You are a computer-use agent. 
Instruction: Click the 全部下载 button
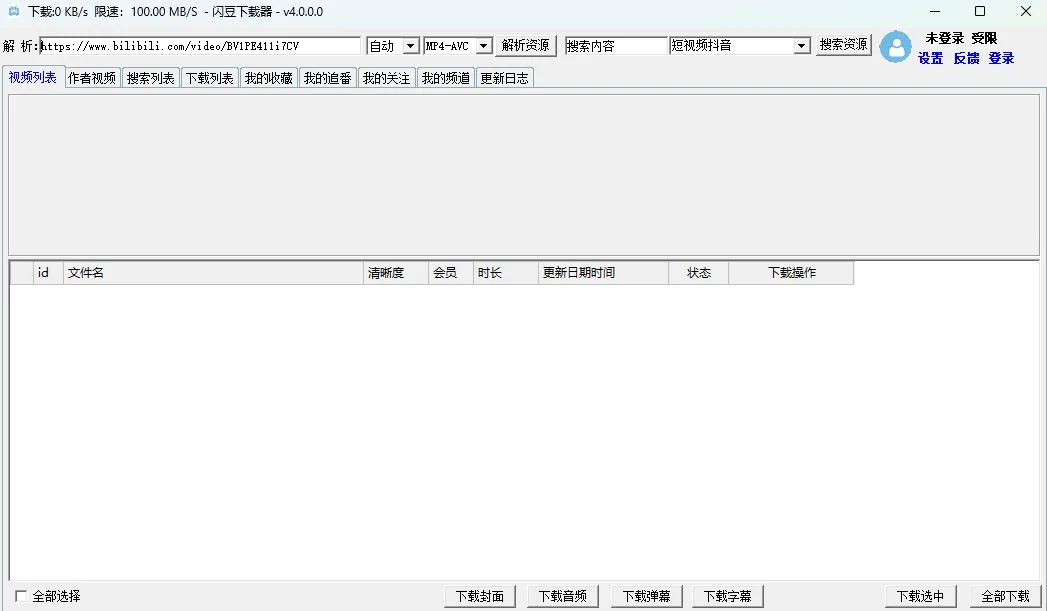(1005, 596)
